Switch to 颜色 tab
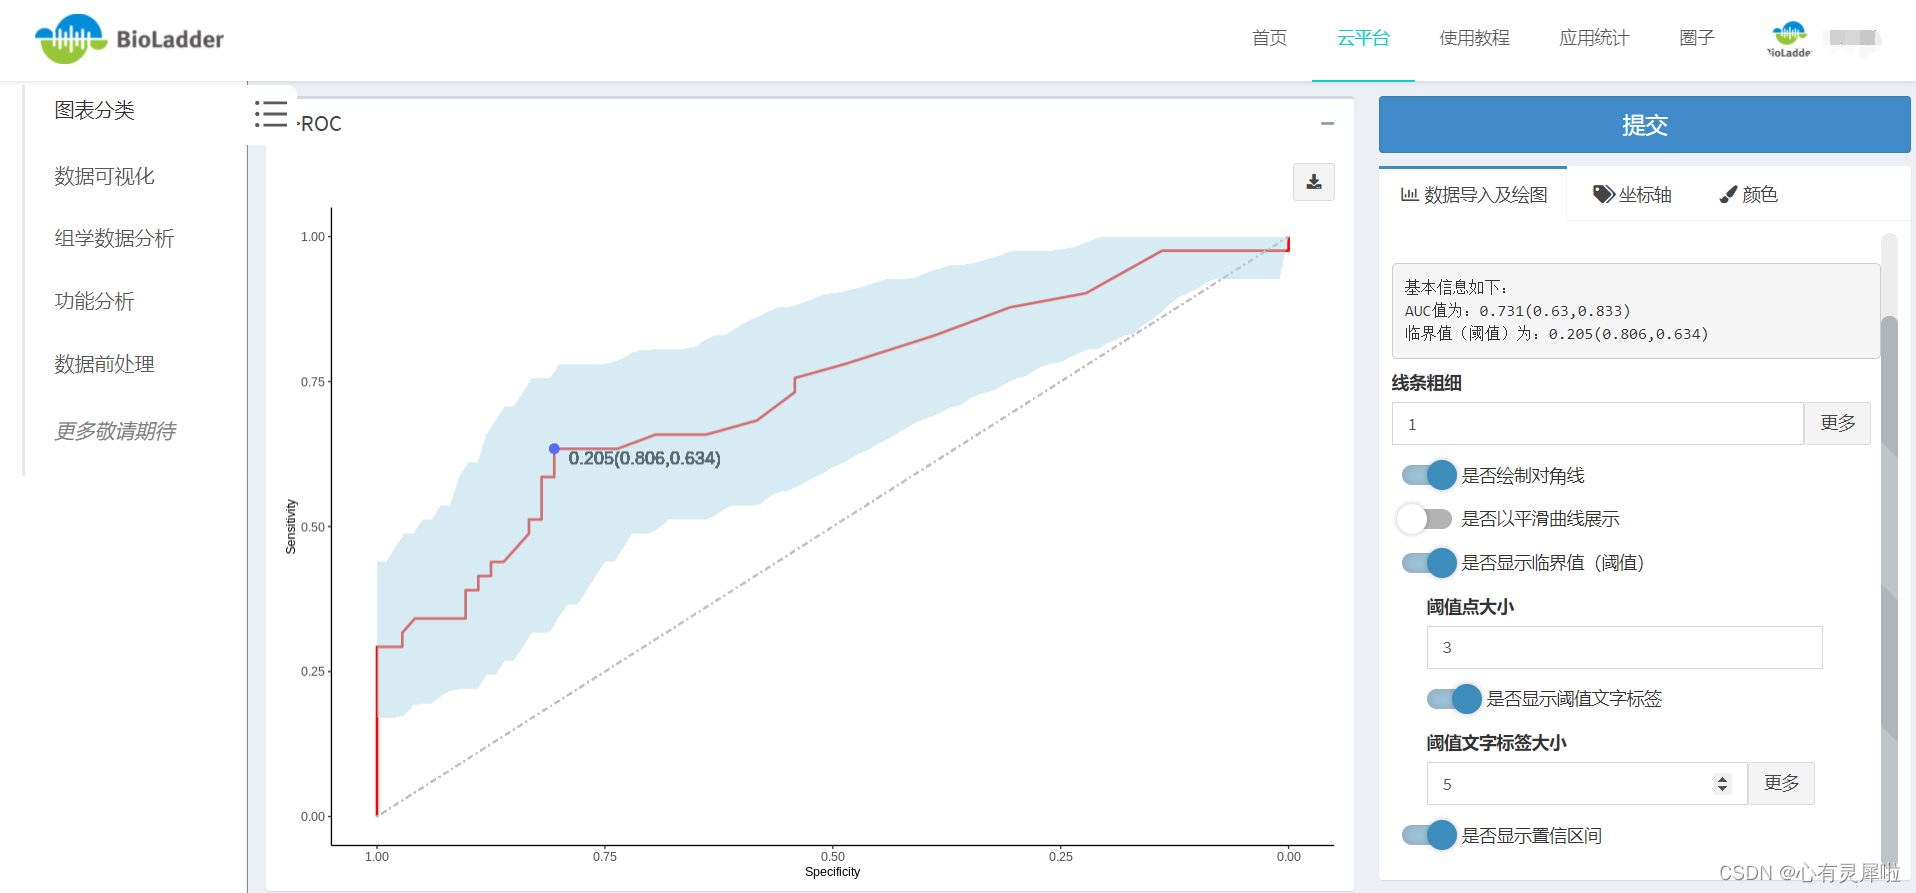The width and height of the screenshot is (1916, 893). coord(1748,195)
